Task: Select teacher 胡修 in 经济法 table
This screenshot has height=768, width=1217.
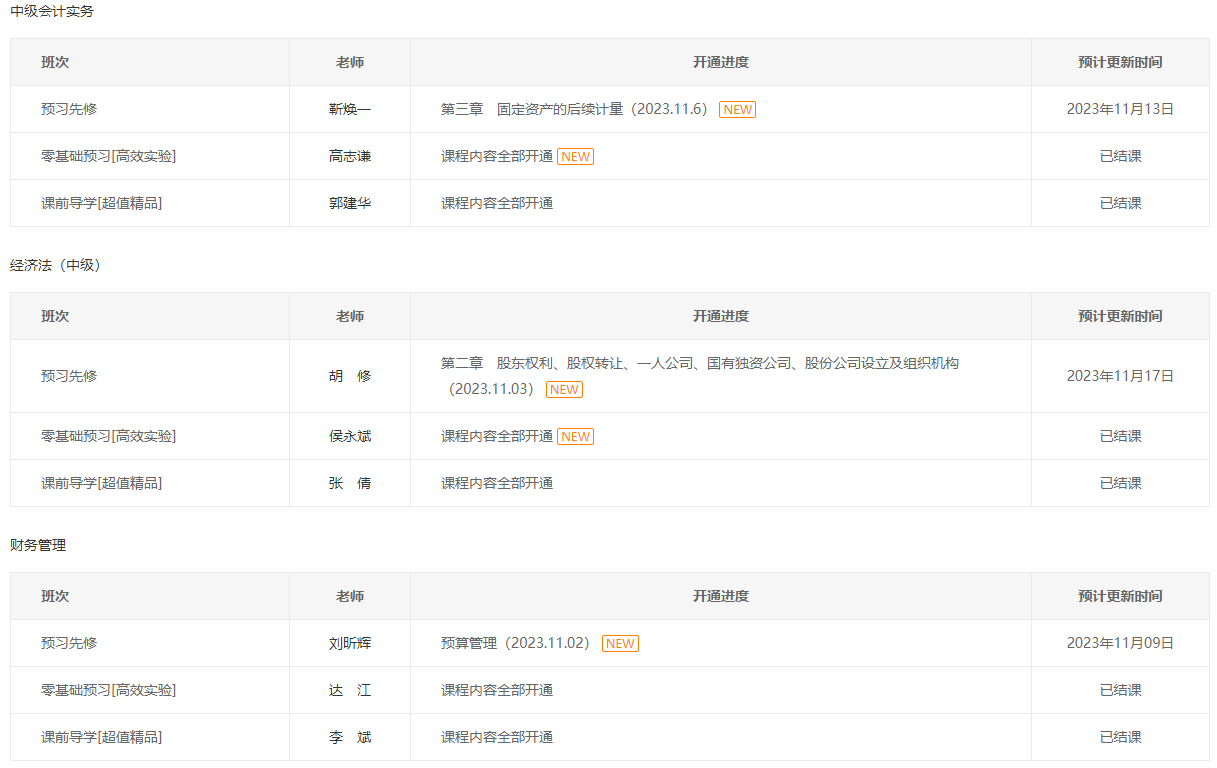Action: [350, 377]
